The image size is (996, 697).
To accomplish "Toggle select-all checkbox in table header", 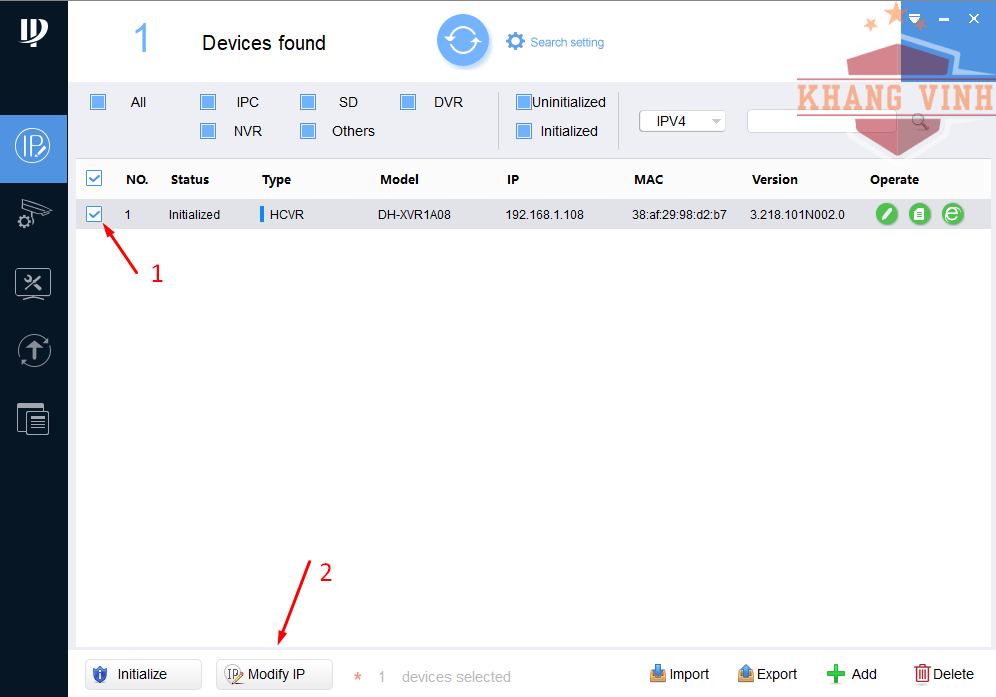I will click(x=94, y=178).
